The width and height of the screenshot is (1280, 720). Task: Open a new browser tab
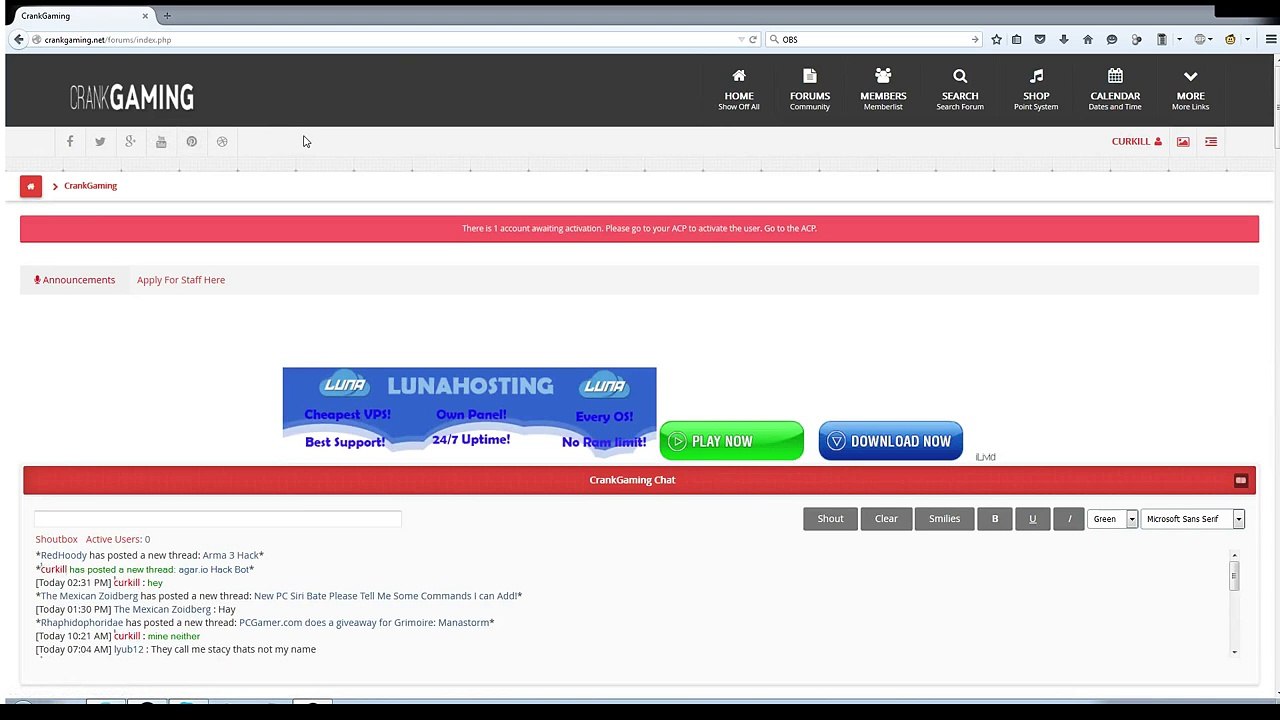[167, 16]
